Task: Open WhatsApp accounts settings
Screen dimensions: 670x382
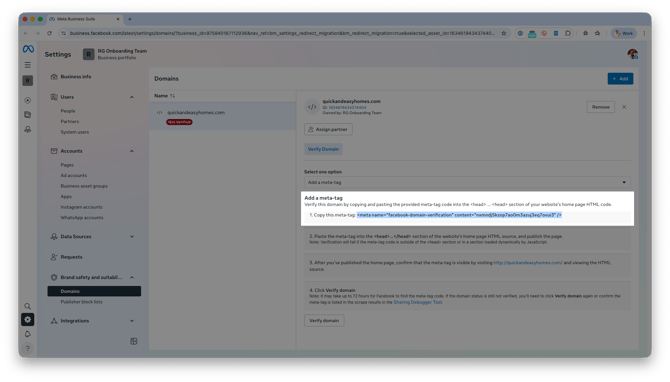Action: point(82,217)
